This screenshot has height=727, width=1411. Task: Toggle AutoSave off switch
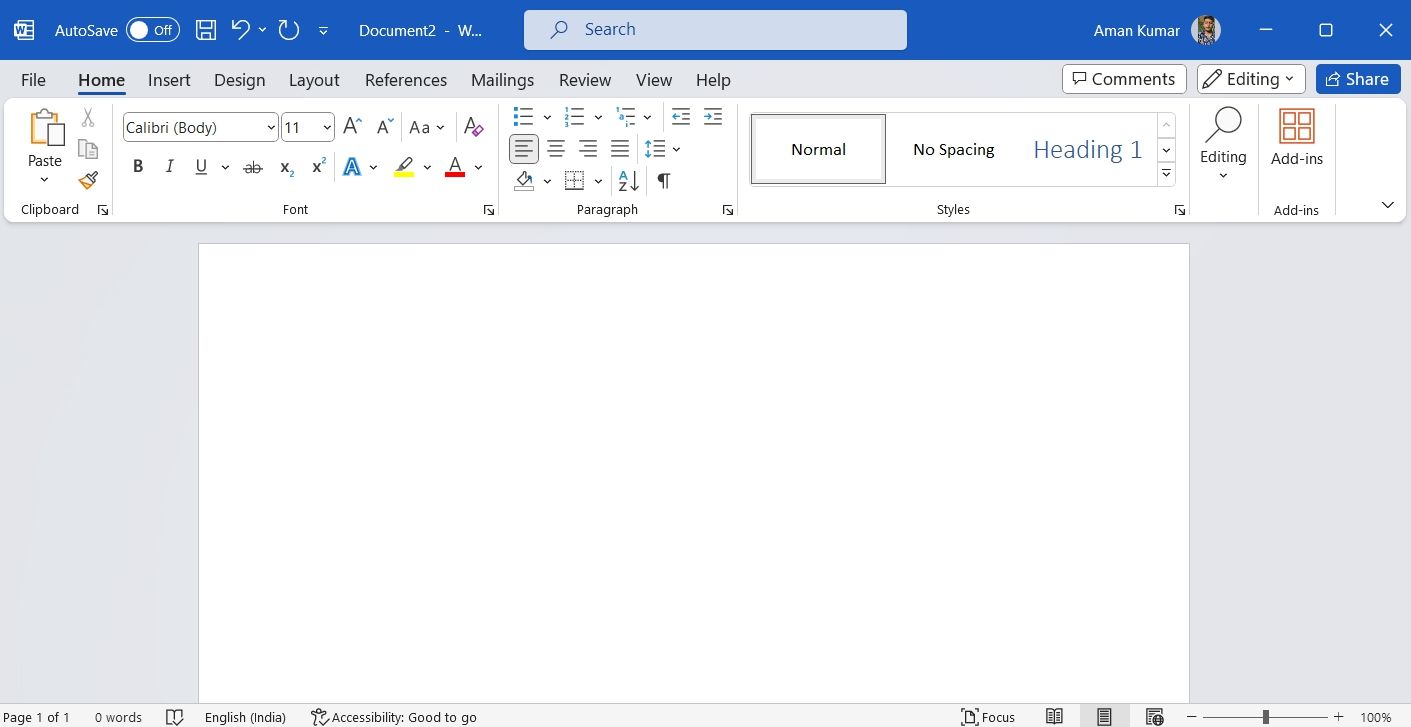153,30
